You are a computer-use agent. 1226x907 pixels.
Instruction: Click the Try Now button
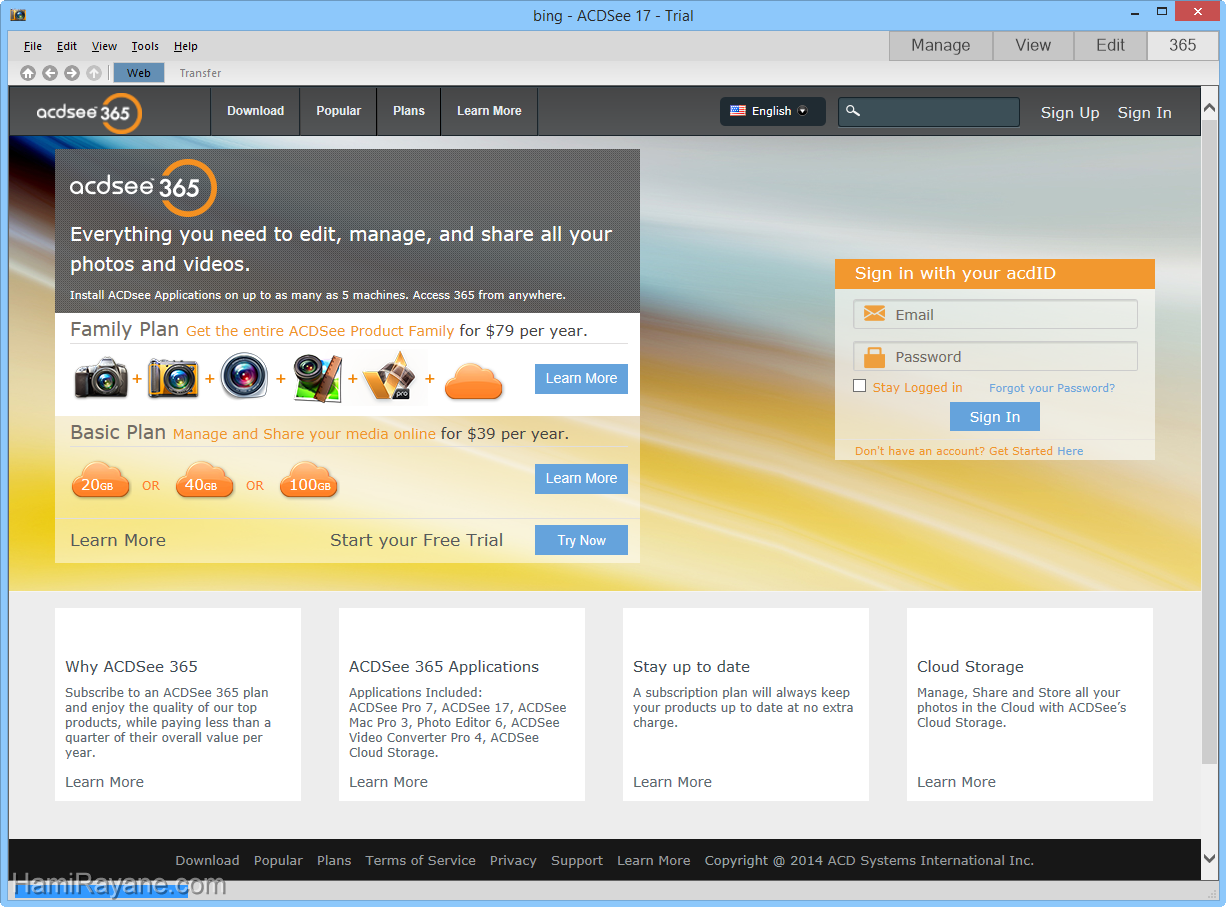(x=581, y=540)
